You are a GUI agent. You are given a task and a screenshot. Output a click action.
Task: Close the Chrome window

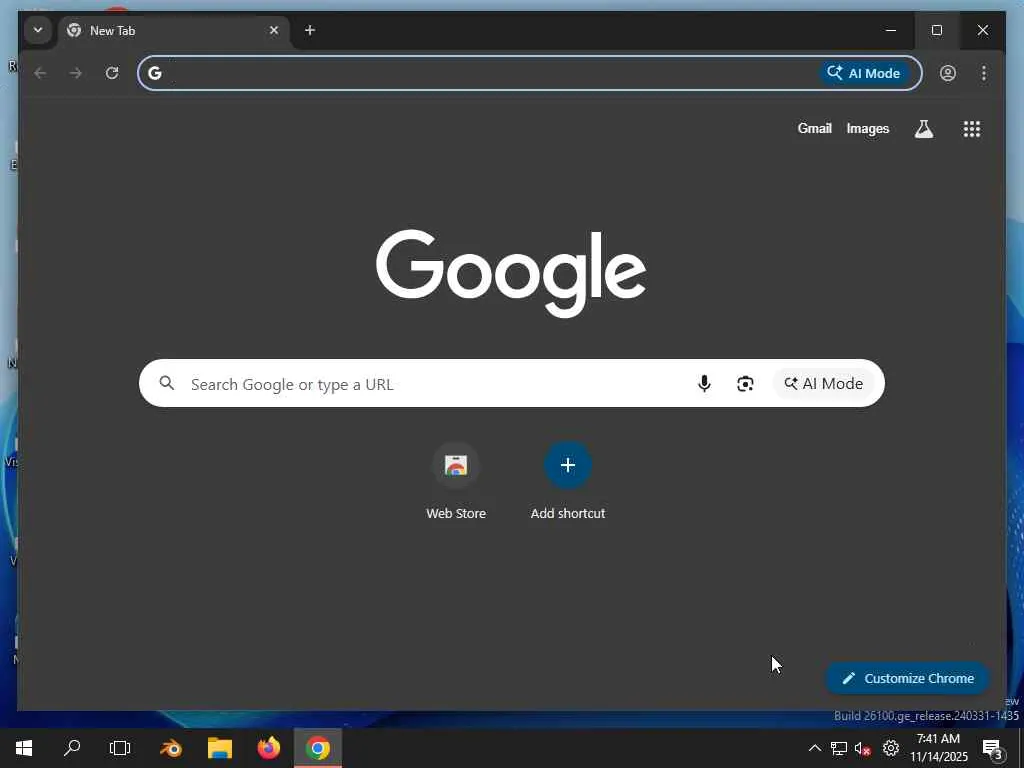tap(983, 30)
